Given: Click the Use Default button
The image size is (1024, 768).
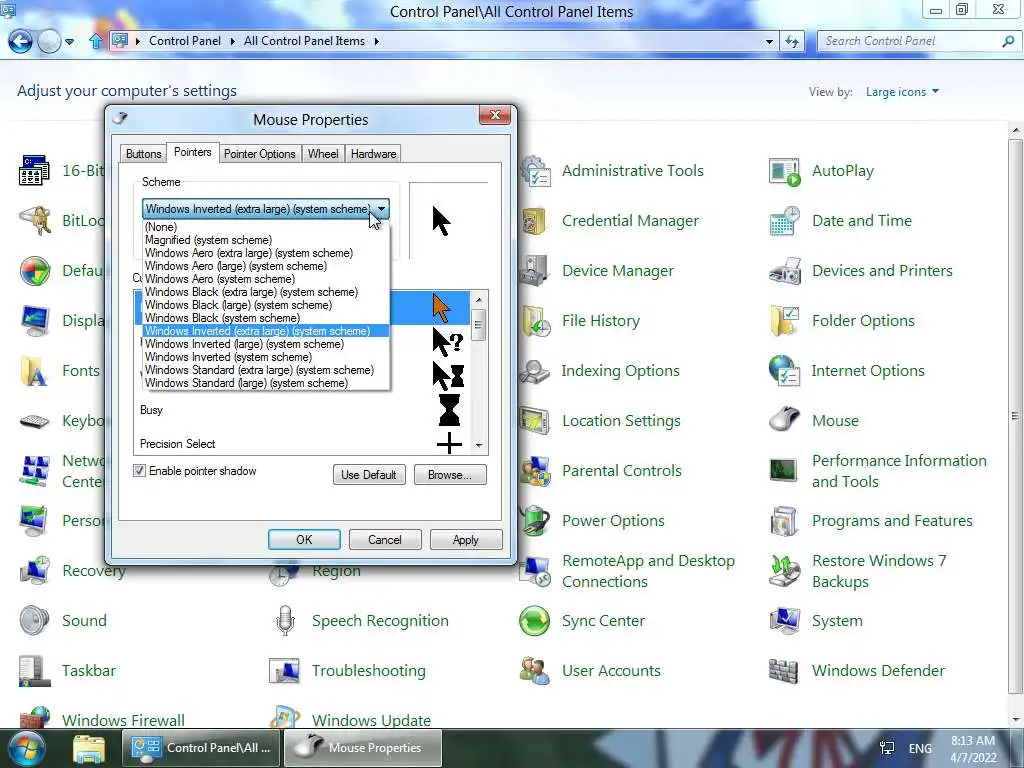Looking at the screenshot, I should point(369,475).
